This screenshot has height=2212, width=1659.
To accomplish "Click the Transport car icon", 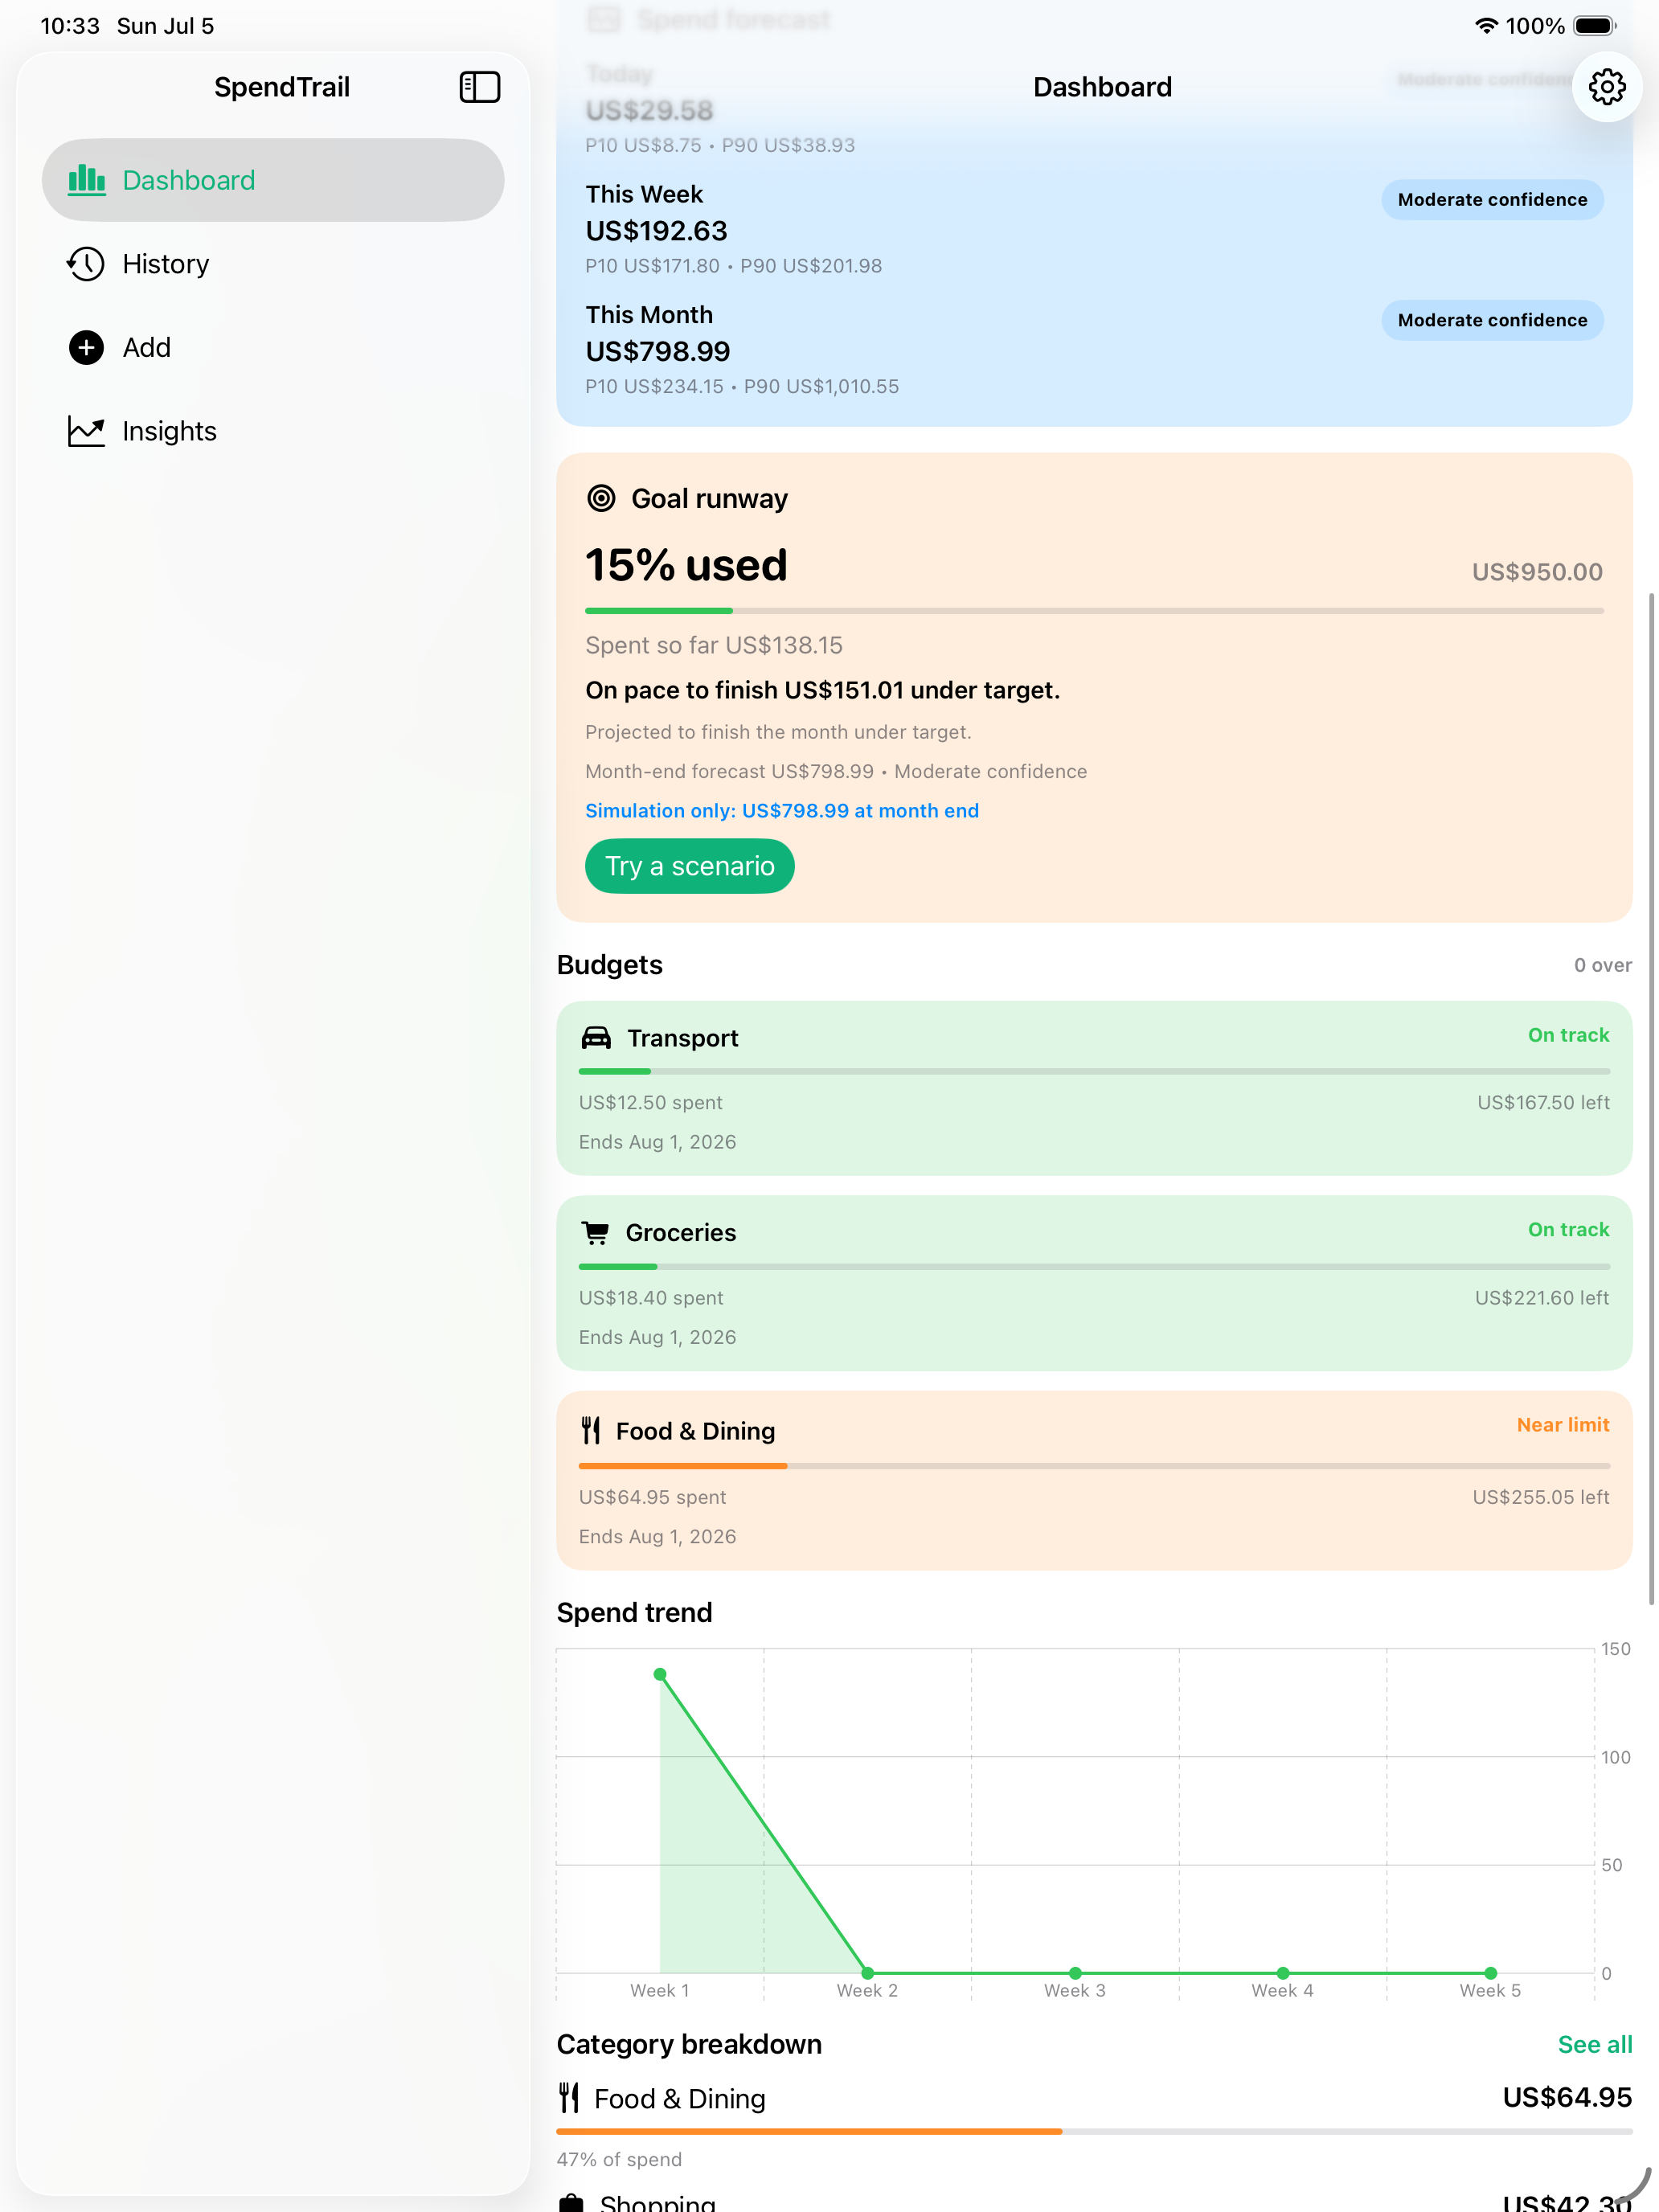I will (596, 1038).
